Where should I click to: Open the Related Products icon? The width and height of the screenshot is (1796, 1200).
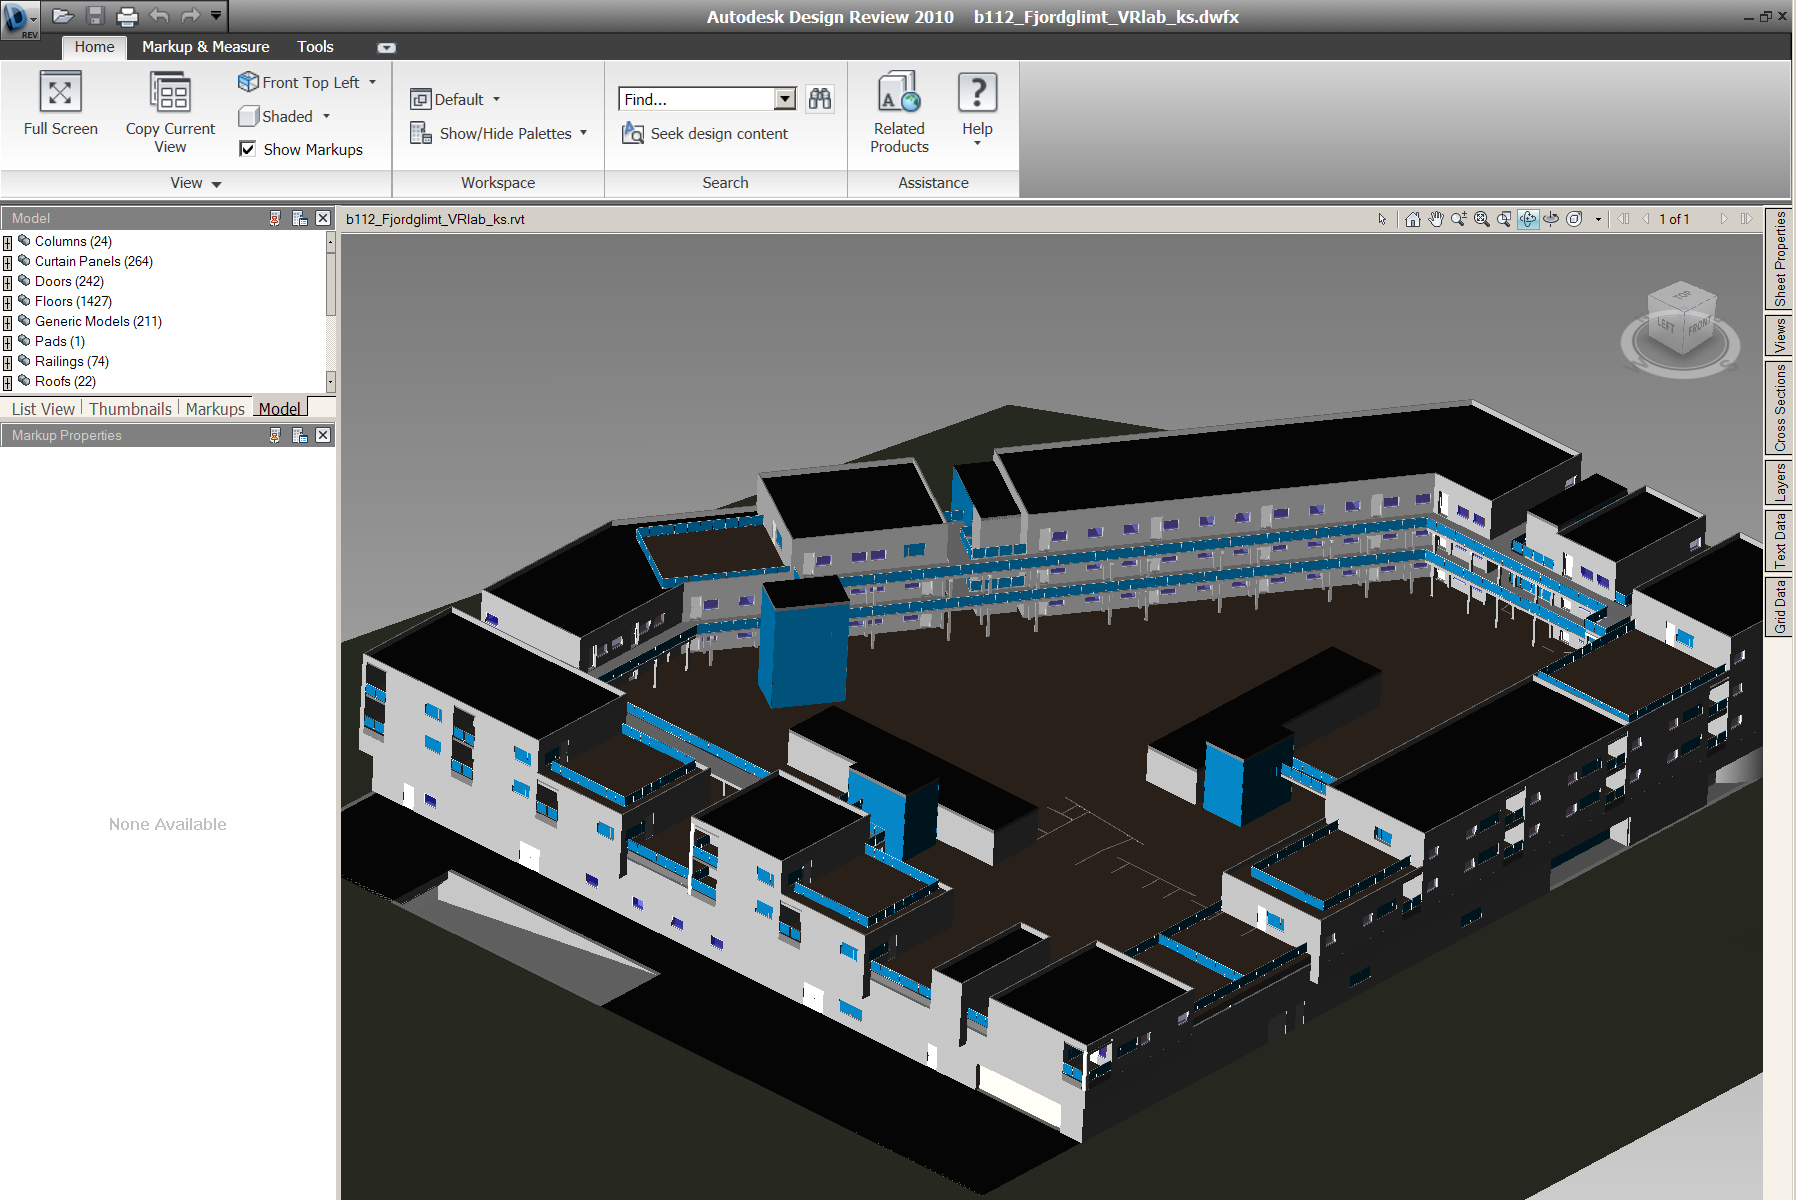[899, 92]
